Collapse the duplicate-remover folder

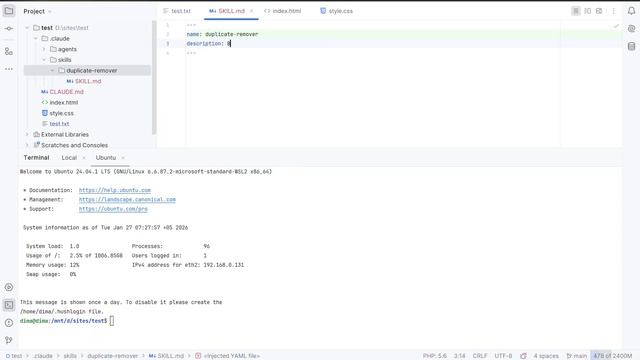tap(52, 71)
